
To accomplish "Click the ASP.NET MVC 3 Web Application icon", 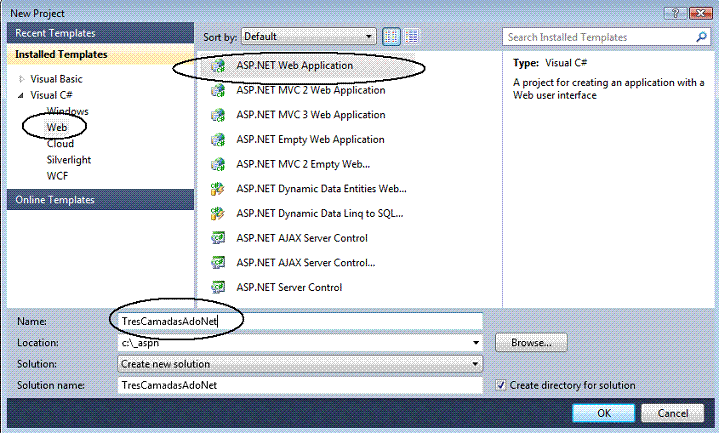I will (x=218, y=115).
